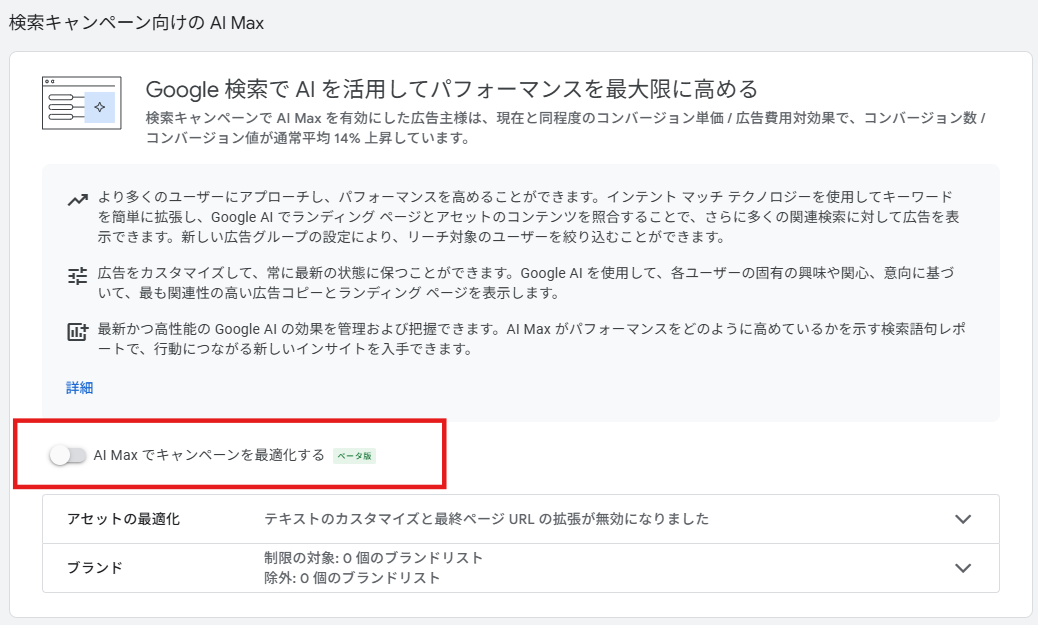
Task: Expand the ブランド row chevron
Action: coord(963,568)
